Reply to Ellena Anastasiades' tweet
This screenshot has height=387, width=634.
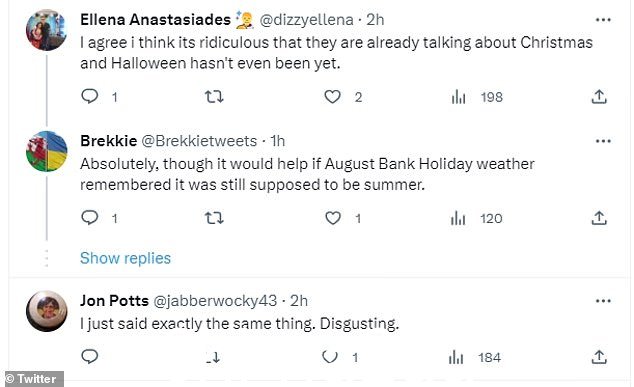tap(90, 96)
